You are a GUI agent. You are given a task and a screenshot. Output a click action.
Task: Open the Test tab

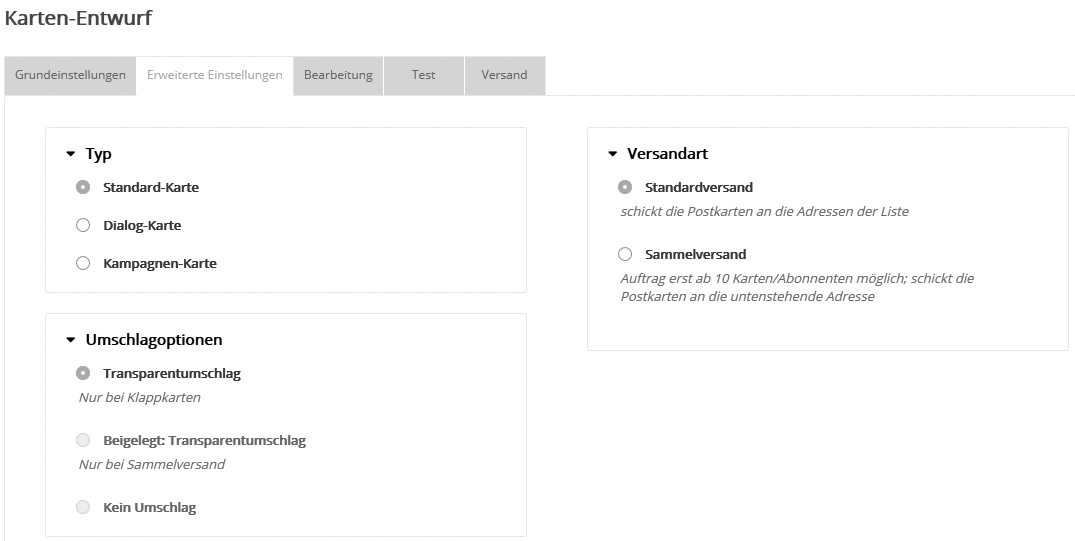[x=423, y=76]
